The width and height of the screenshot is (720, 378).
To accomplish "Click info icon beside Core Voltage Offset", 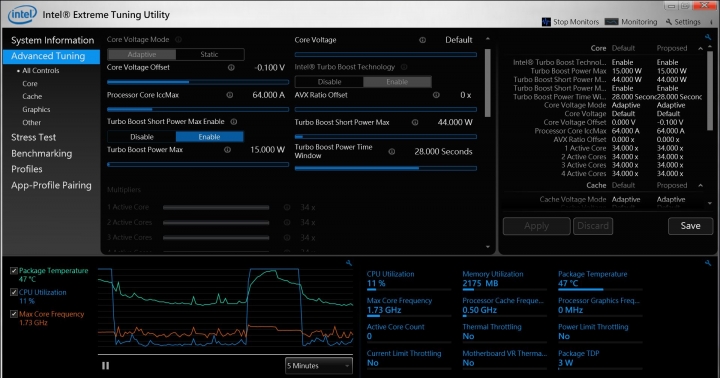I will pos(231,68).
